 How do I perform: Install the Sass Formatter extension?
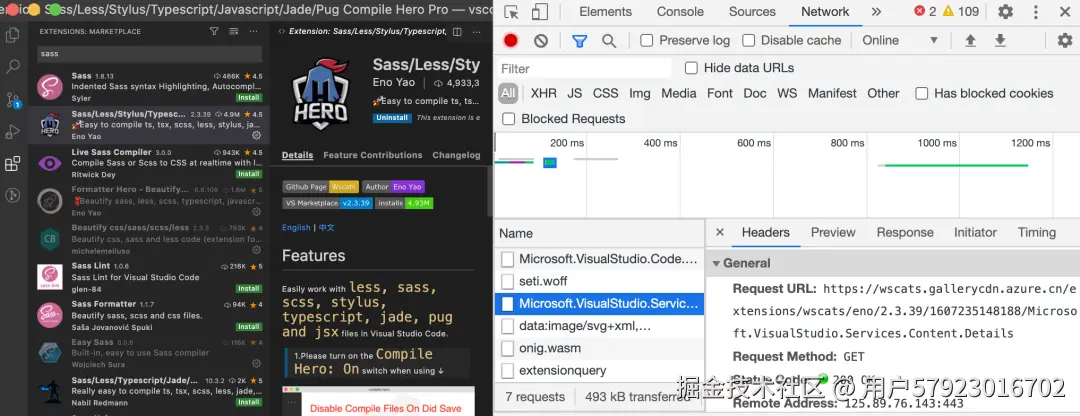click(x=248, y=326)
